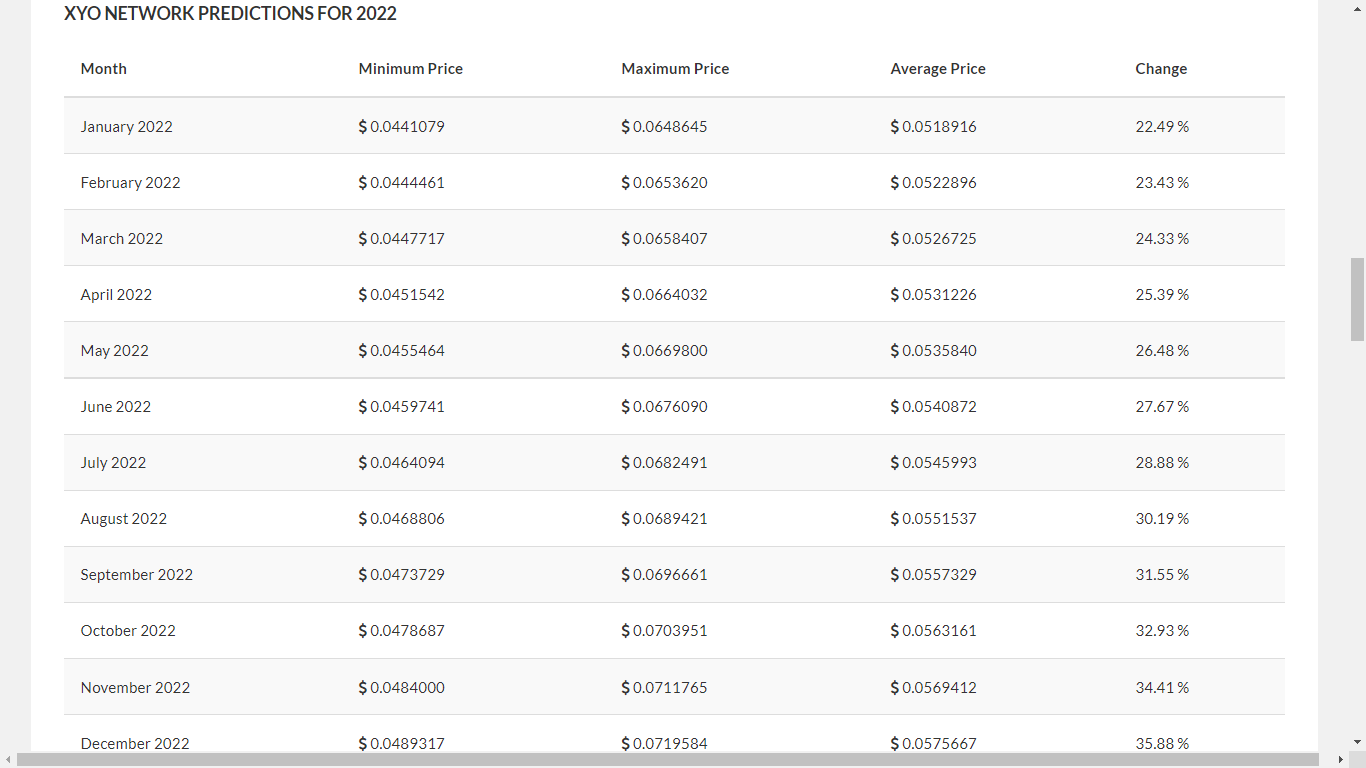Viewport: 1366px width, 768px height.
Task: Select the August 2022 row label
Action: click(124, 519)
